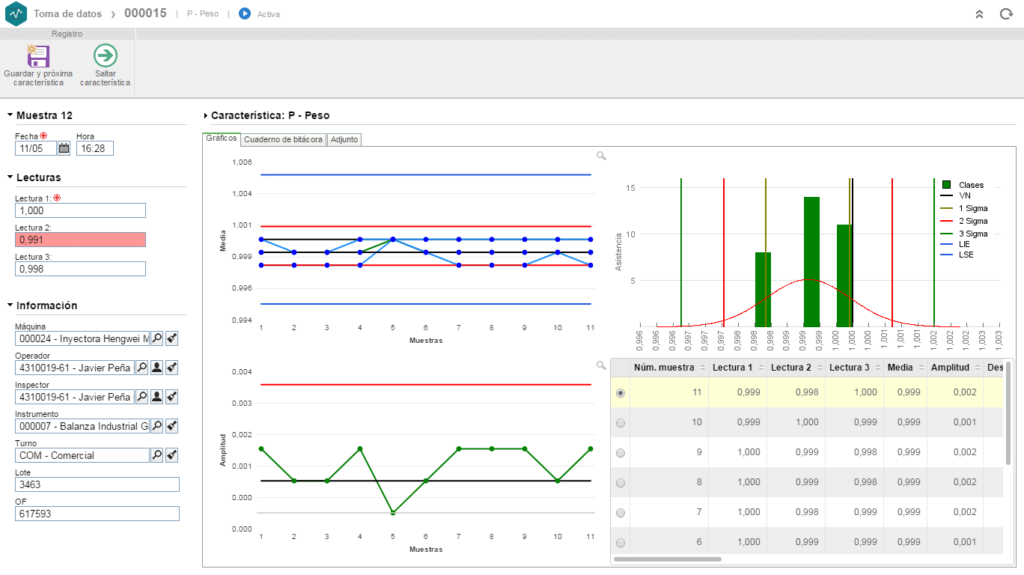This screenshot has height=575, width=1024.
Task: Click the horizontal scrollbar under the samples table
Action: click(x=667, y=559)
